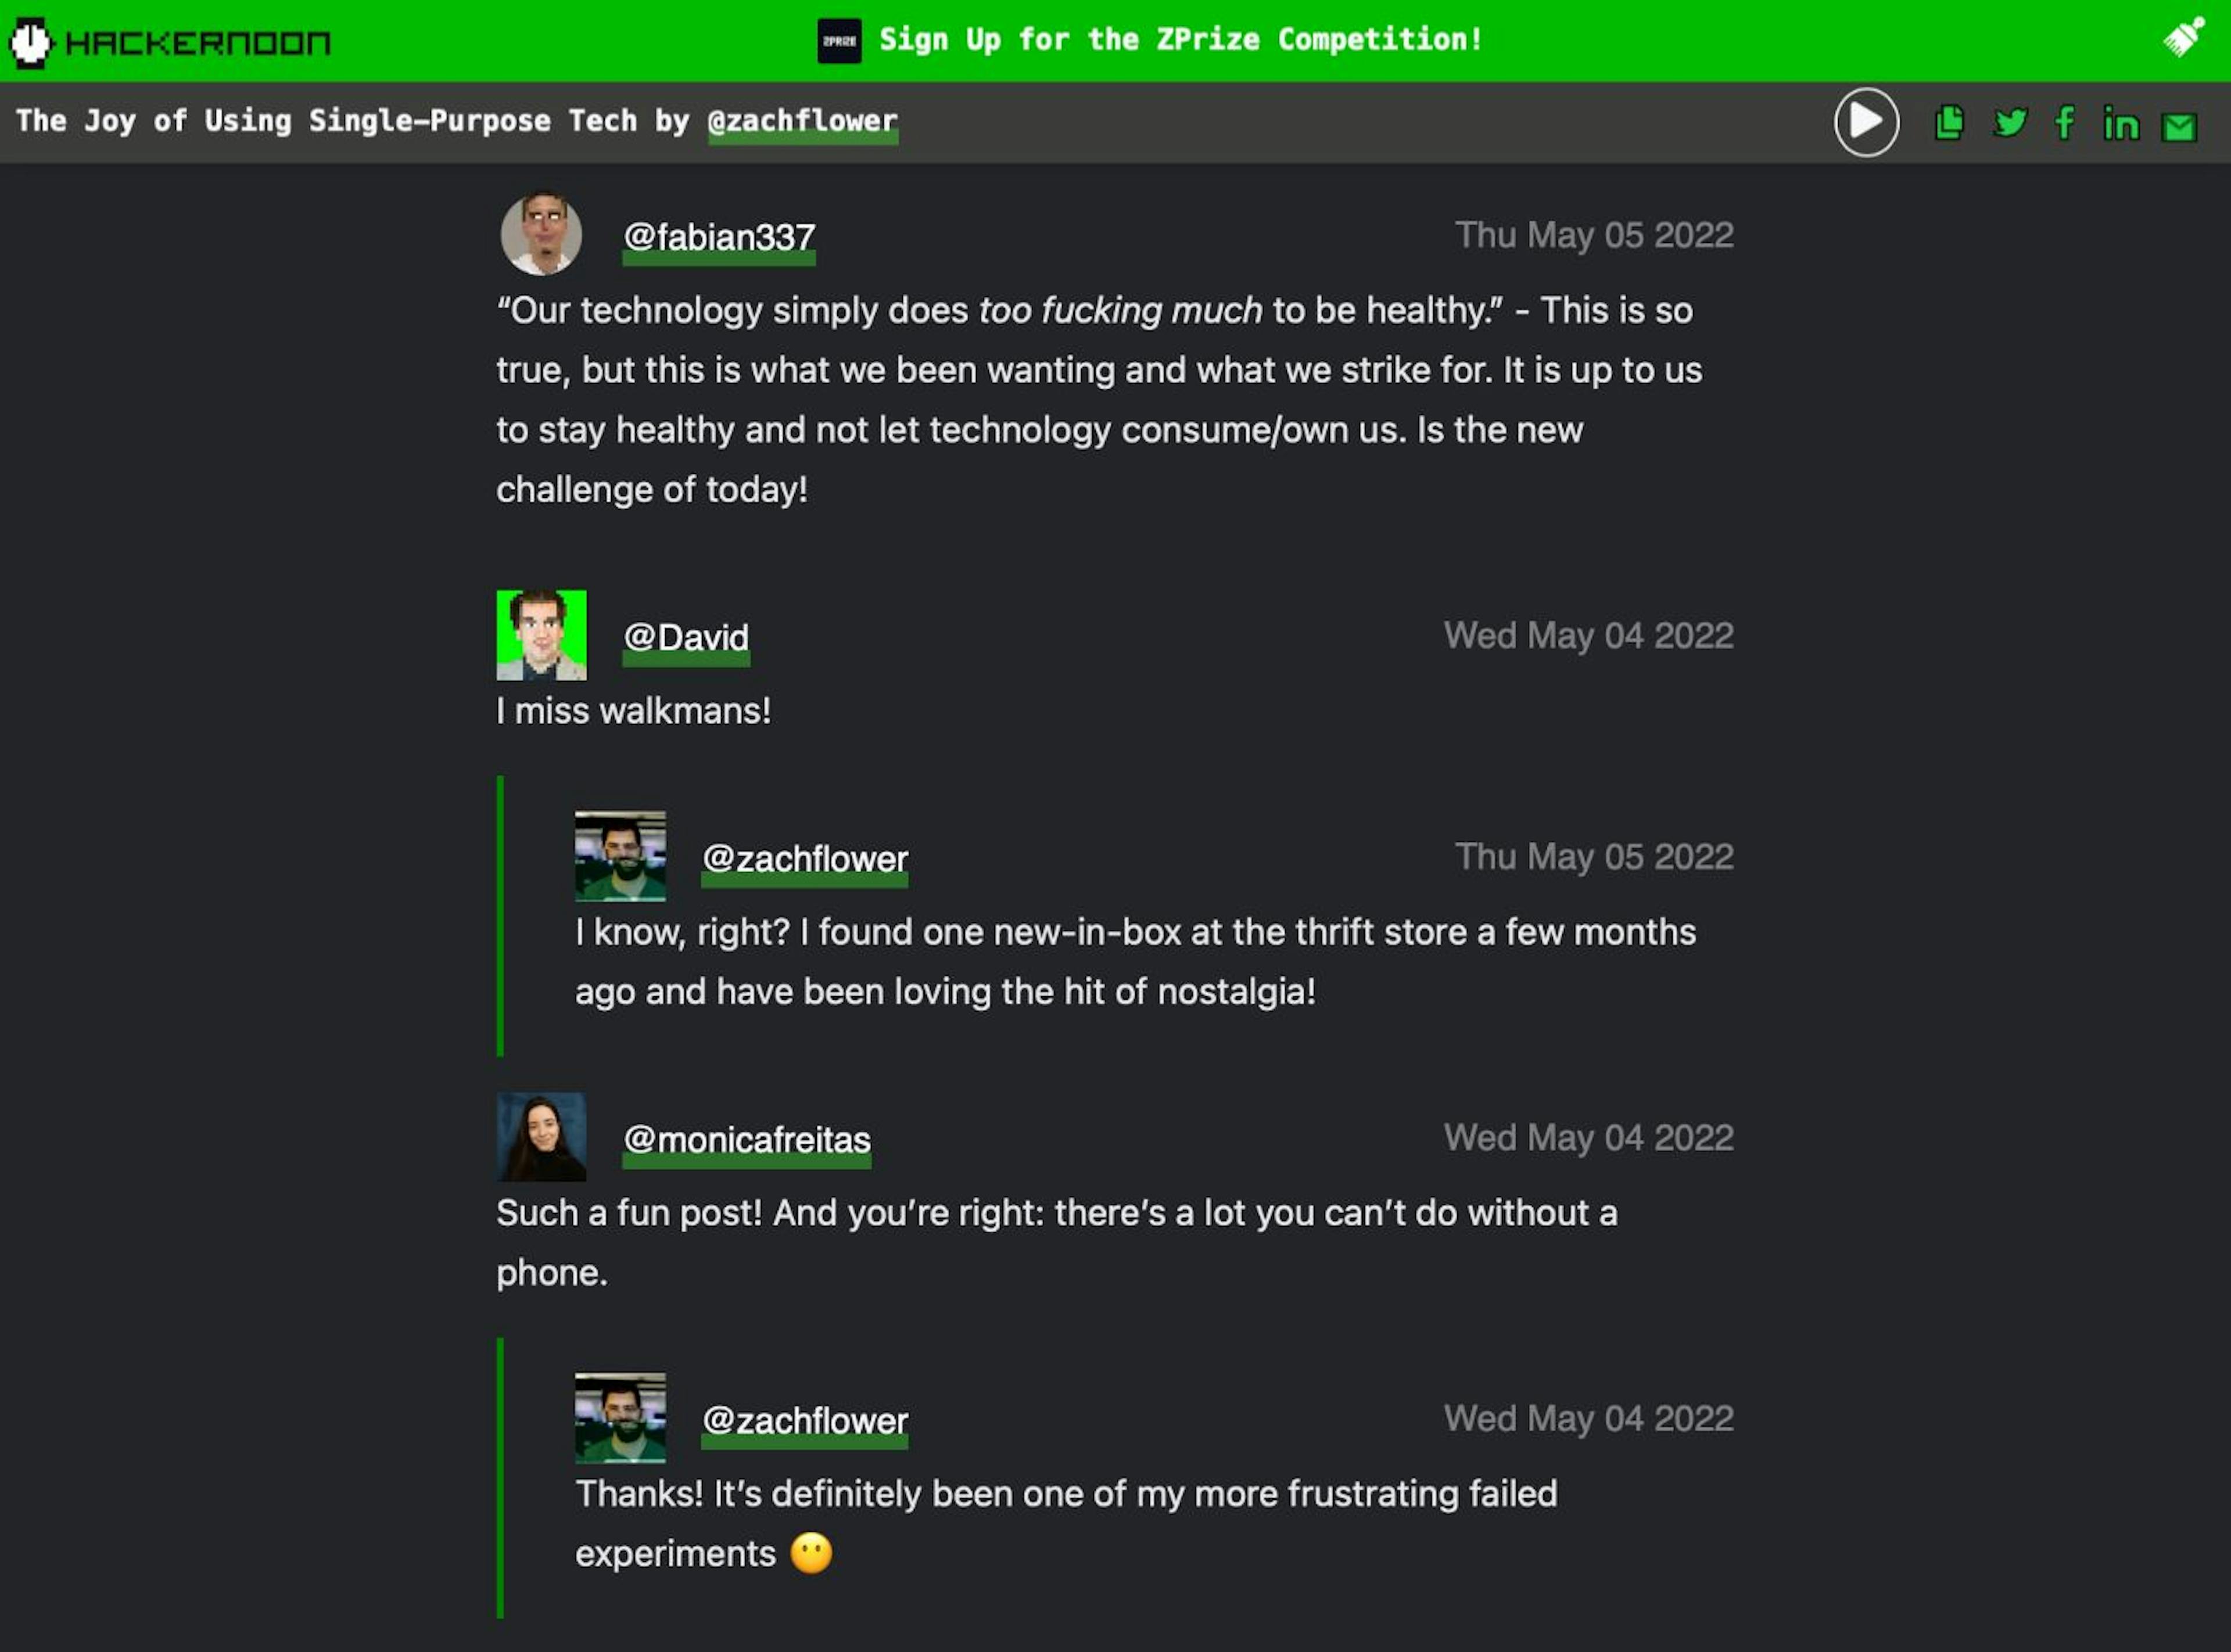This screenshot has height=1652, width=2231.
Task: Click @zachflower in the walkman reply
Action: [805, 858]
